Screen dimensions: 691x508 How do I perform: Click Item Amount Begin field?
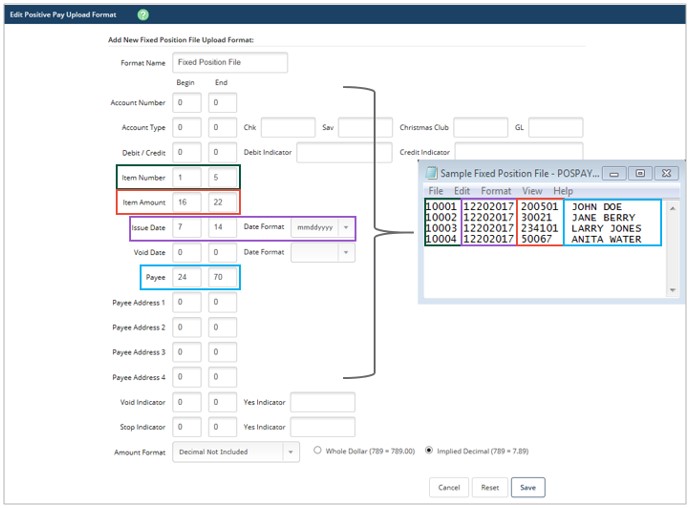pos(187,202)
